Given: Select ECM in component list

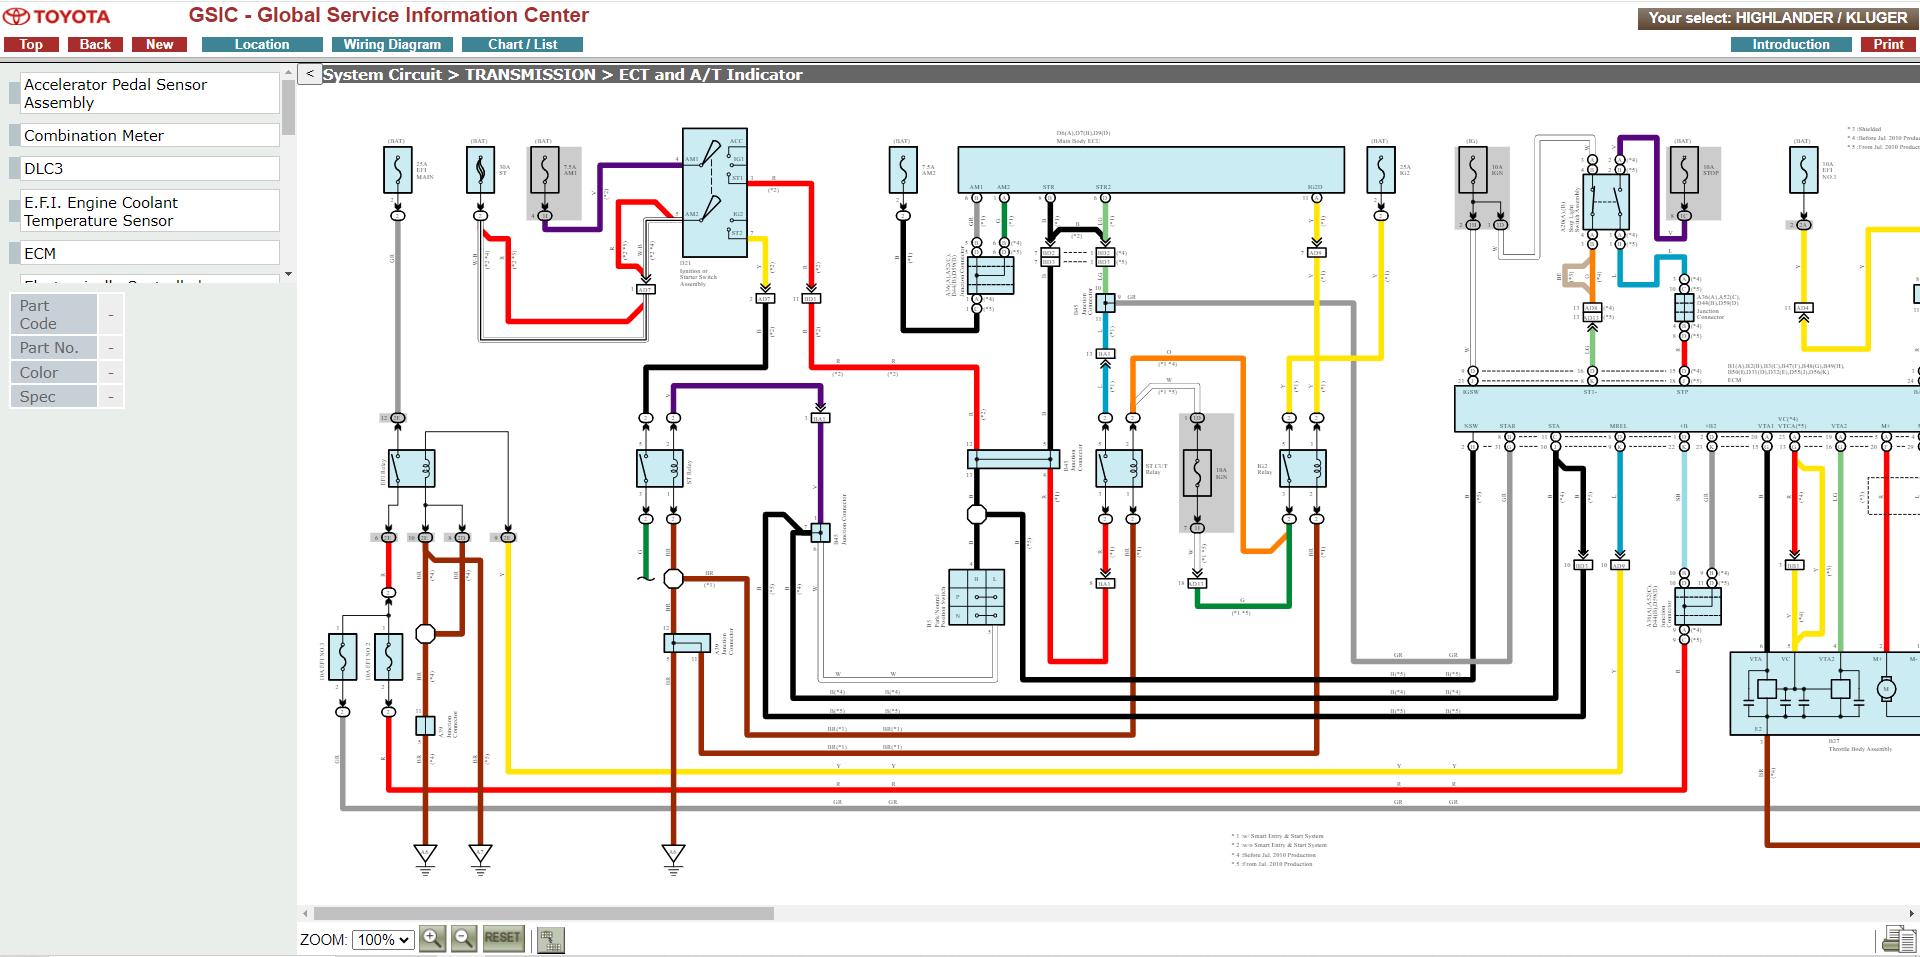Looking at the screenshot, I should tap(149, 253).
